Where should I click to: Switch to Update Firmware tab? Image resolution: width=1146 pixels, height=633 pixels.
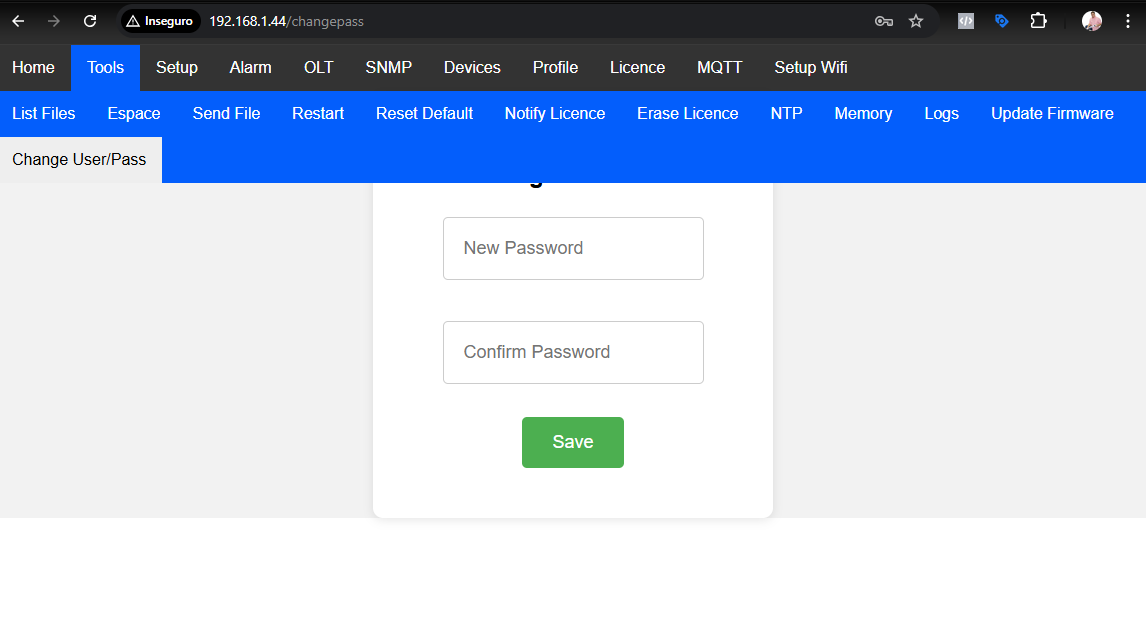1052,114
